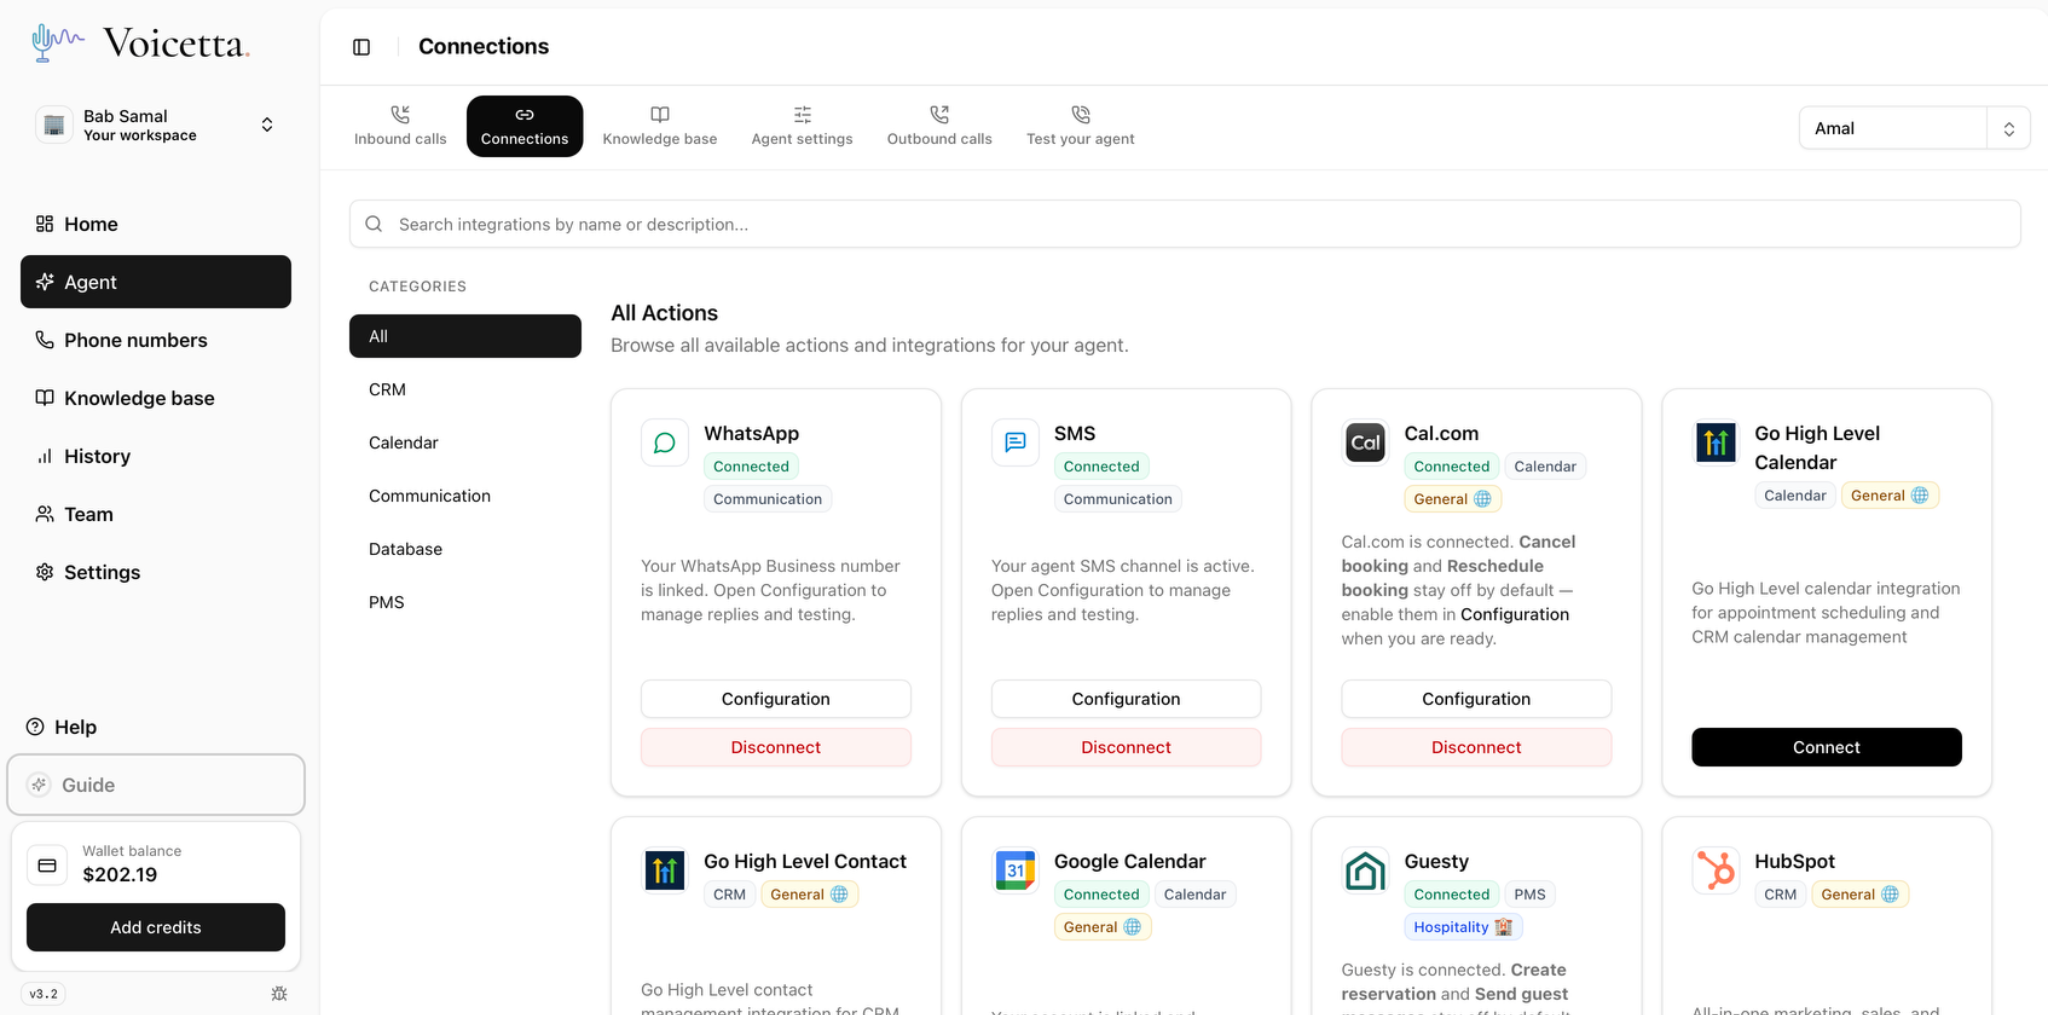Filter by PMS category
The width and height of the screenshot is (2048, 1015).
pos(465,601)
